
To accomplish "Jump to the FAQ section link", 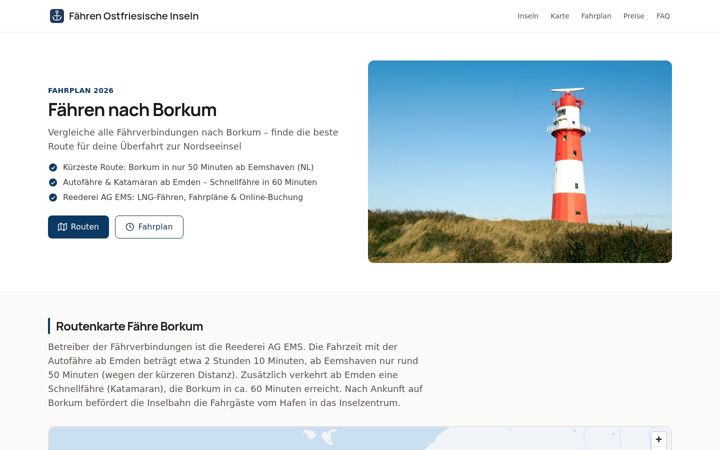I will click(663, 16).
